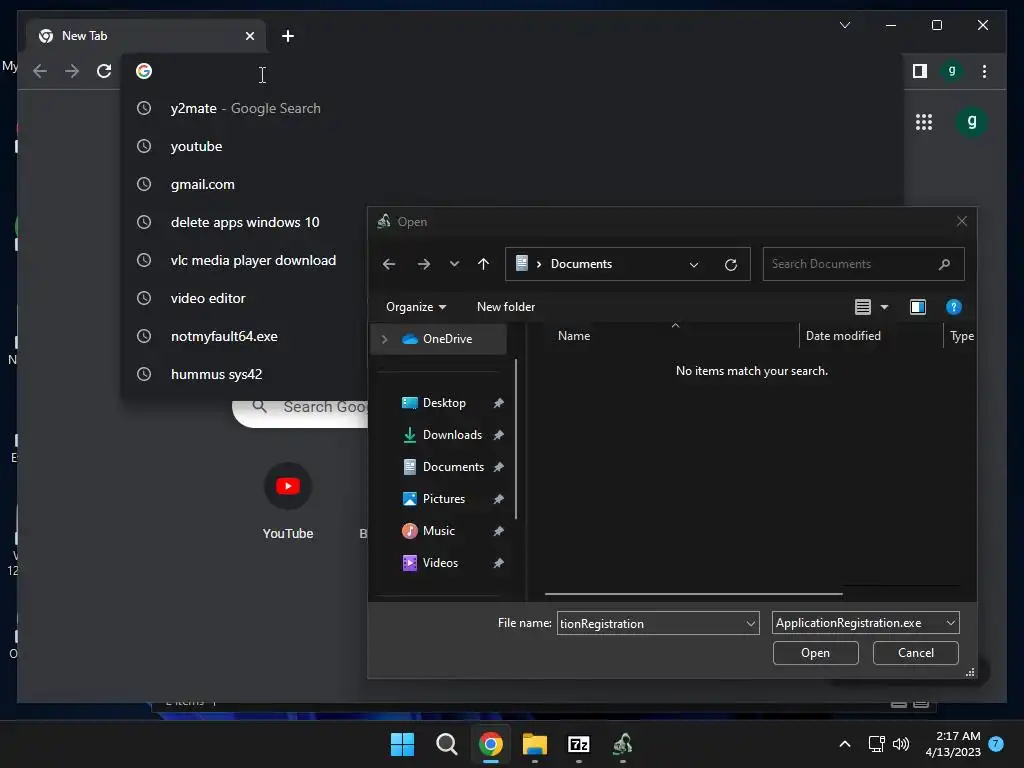Choose delete apps windows 10 suggestion
Image resolution: width=1024 pixels, height=768 pixels.
(245, 222)
